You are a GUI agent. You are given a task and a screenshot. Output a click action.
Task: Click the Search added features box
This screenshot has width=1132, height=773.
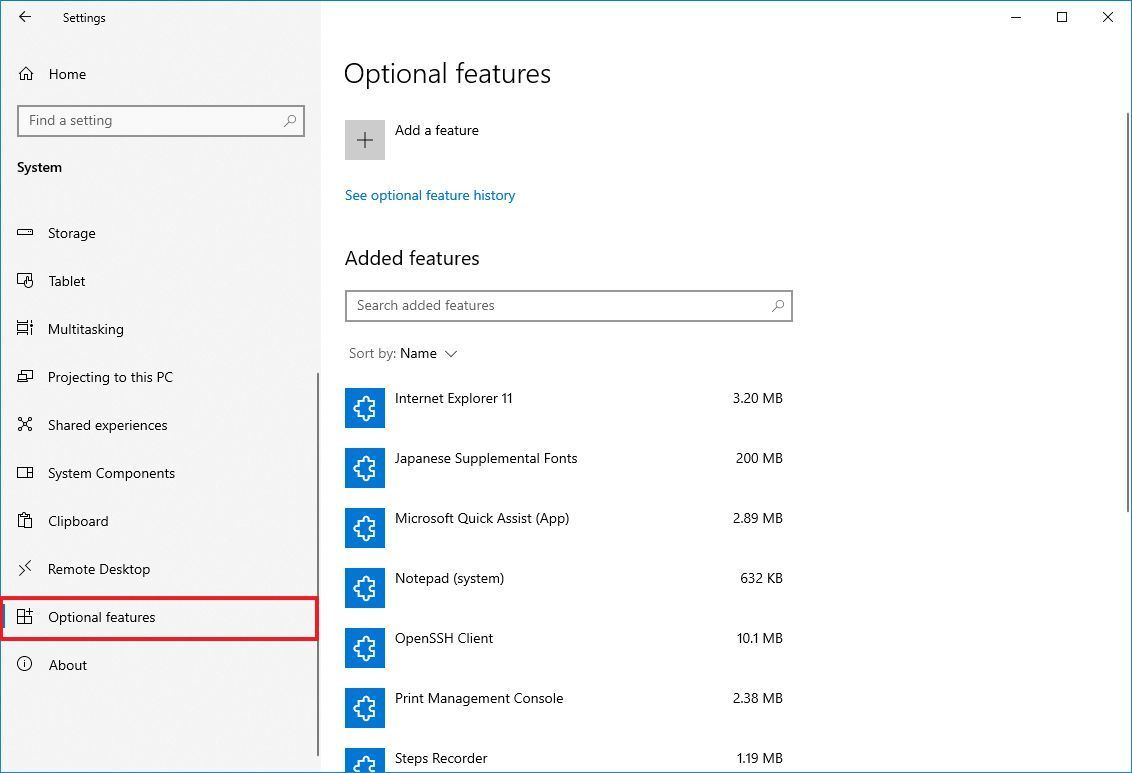(x=568, y=305)
